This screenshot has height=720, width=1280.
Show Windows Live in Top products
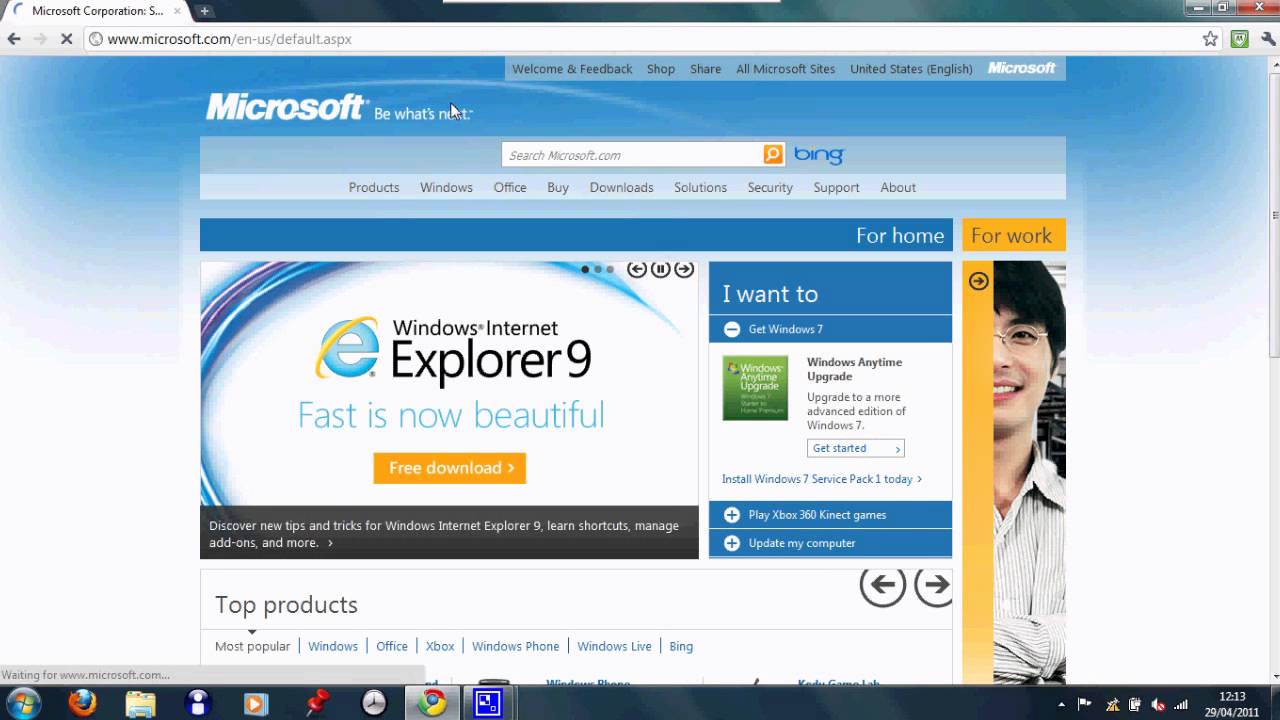pos(614,646)
